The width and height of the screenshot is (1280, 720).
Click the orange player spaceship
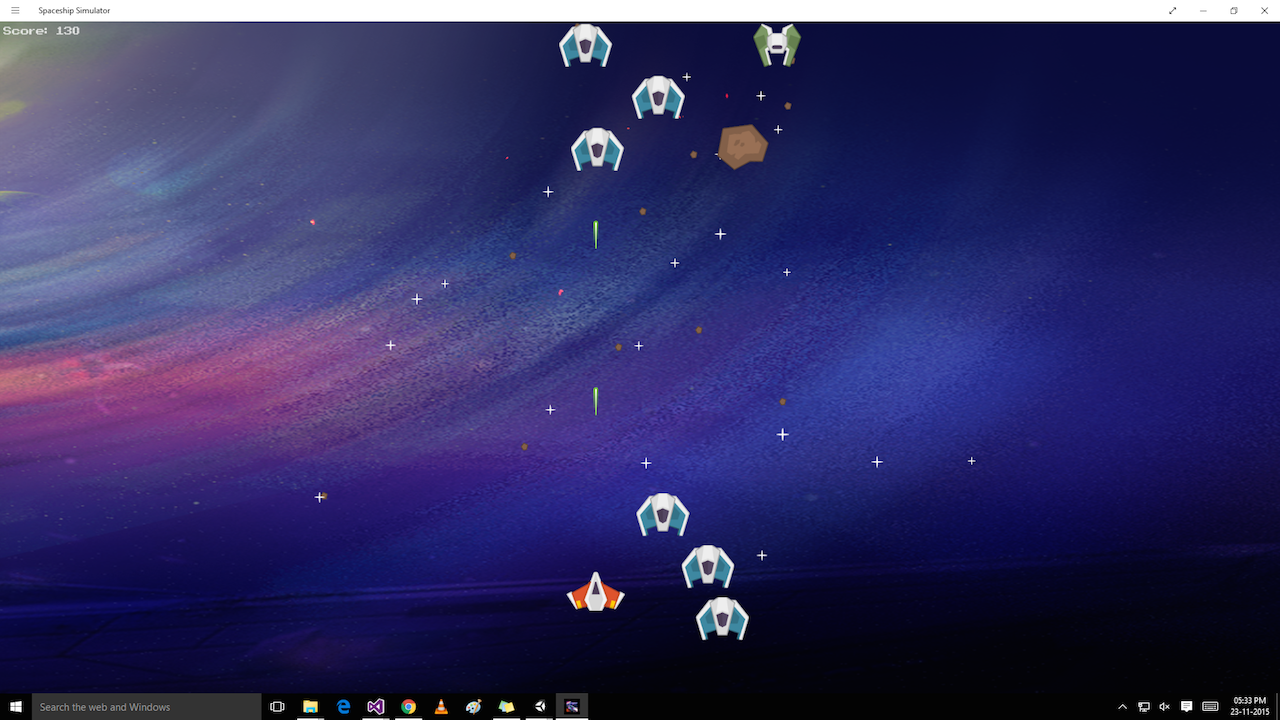click(596, 592)
